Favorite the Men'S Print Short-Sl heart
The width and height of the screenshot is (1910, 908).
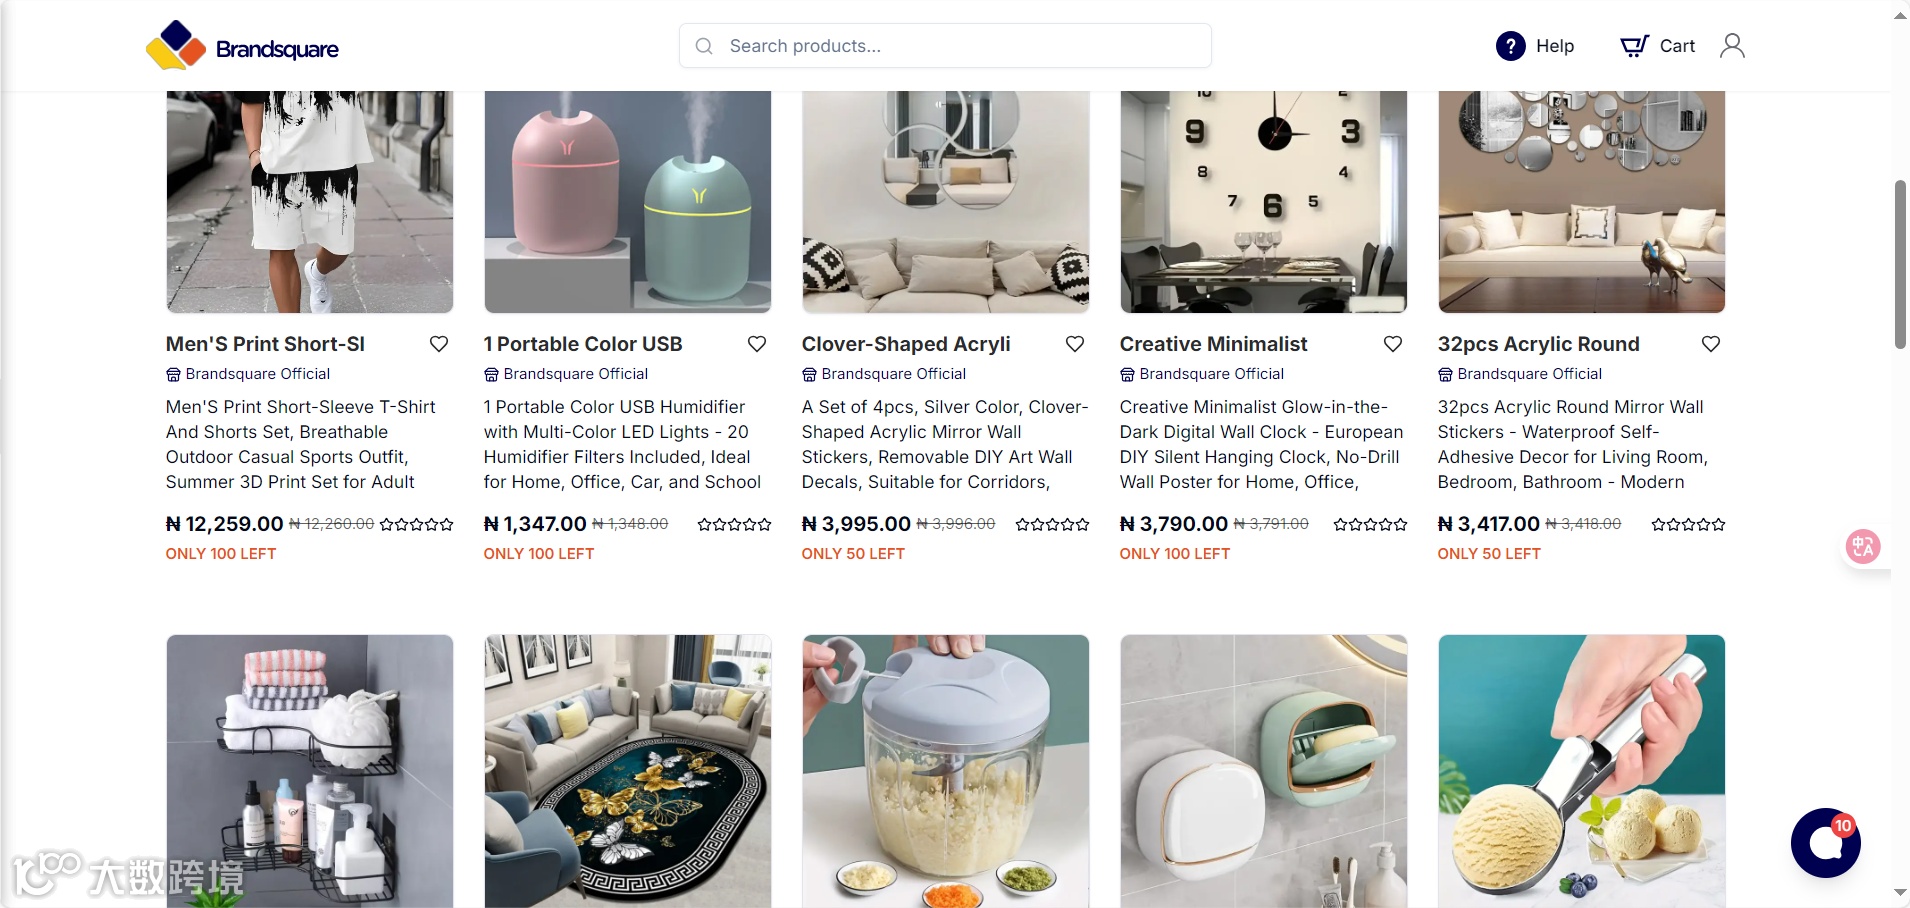coord(439,344)
